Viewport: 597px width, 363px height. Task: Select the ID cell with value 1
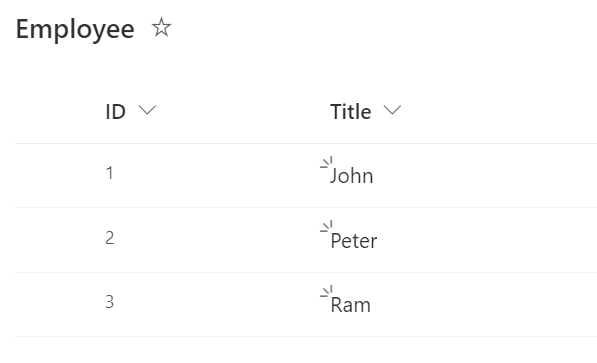110,173
